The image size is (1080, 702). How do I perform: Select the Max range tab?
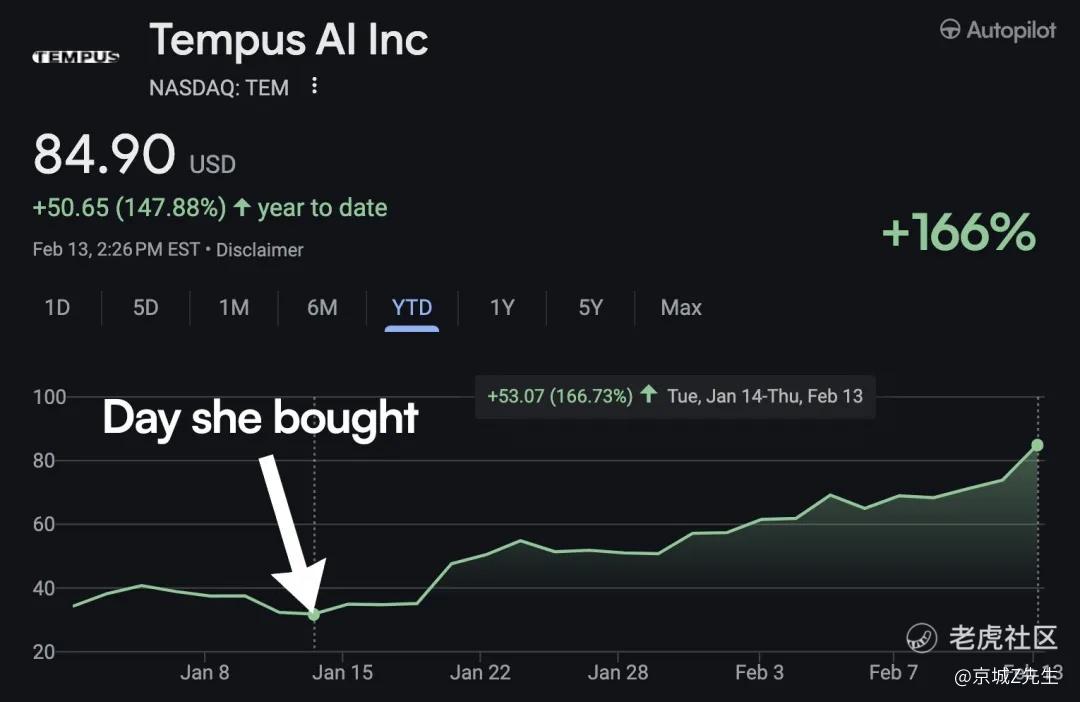(x=681, y=308)
